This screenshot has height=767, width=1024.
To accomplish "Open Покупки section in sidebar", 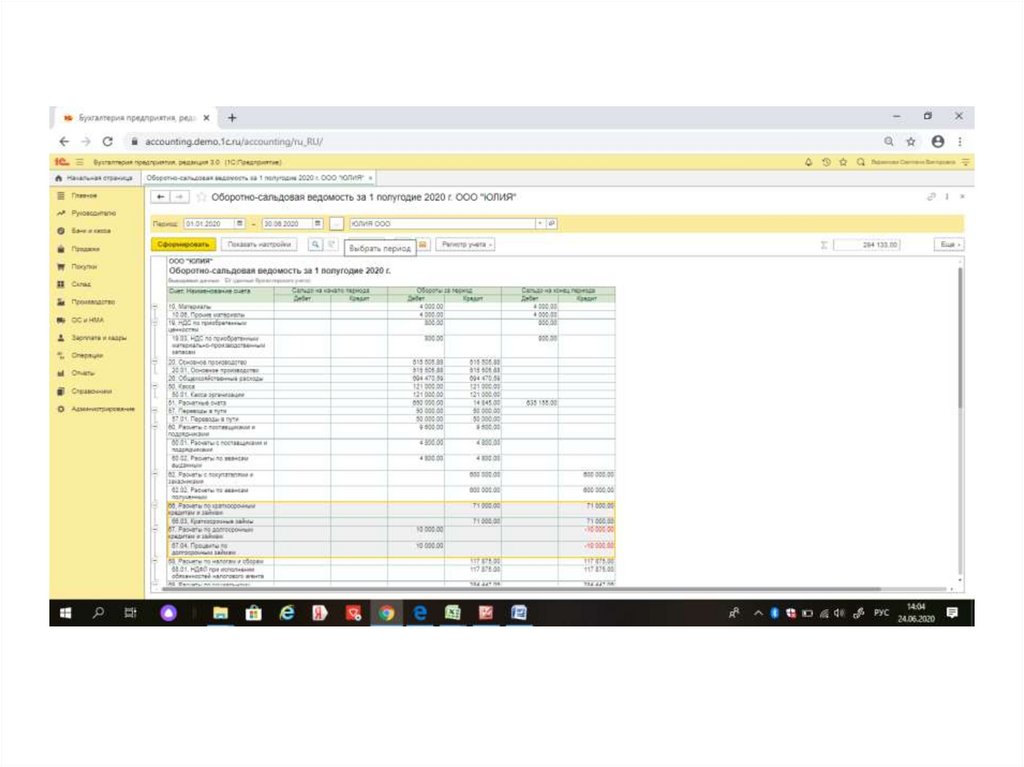I will tap(84, 267).
